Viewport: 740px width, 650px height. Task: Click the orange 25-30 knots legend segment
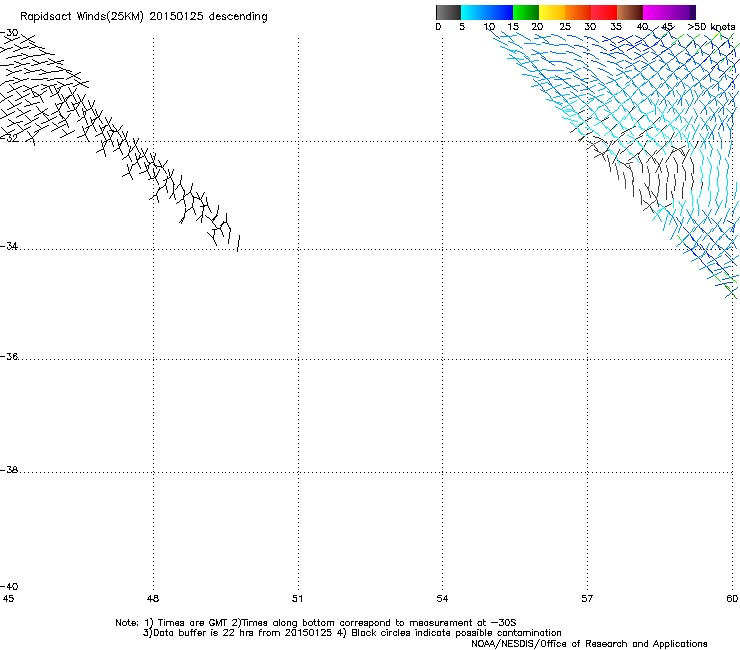[x=578, y=12]
